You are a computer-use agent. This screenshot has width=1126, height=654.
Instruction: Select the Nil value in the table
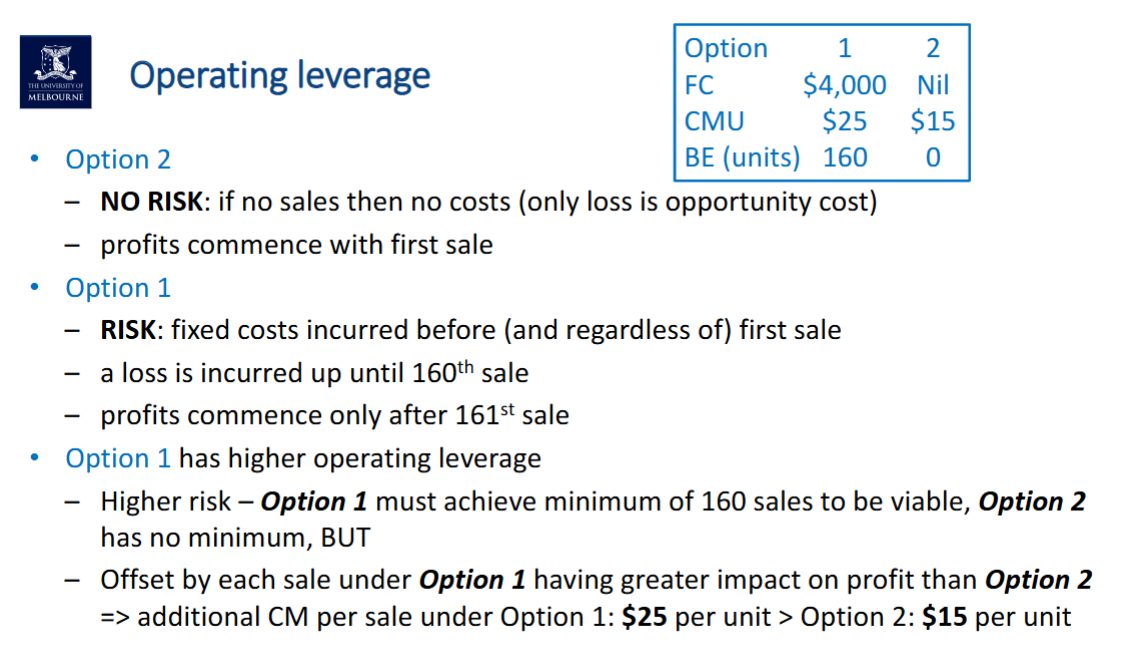[932, 85]
